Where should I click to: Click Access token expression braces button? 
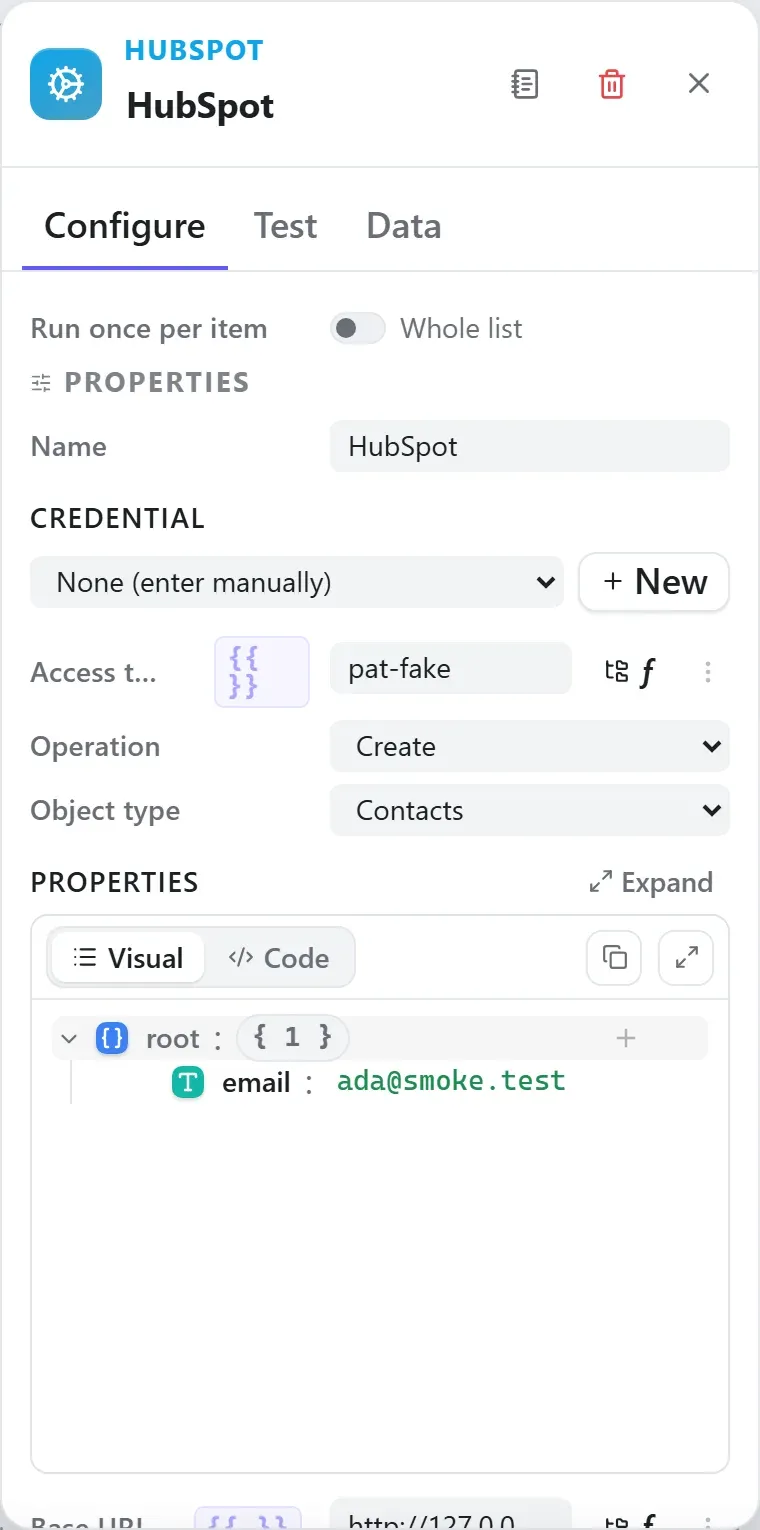click(x=262, y=672)
